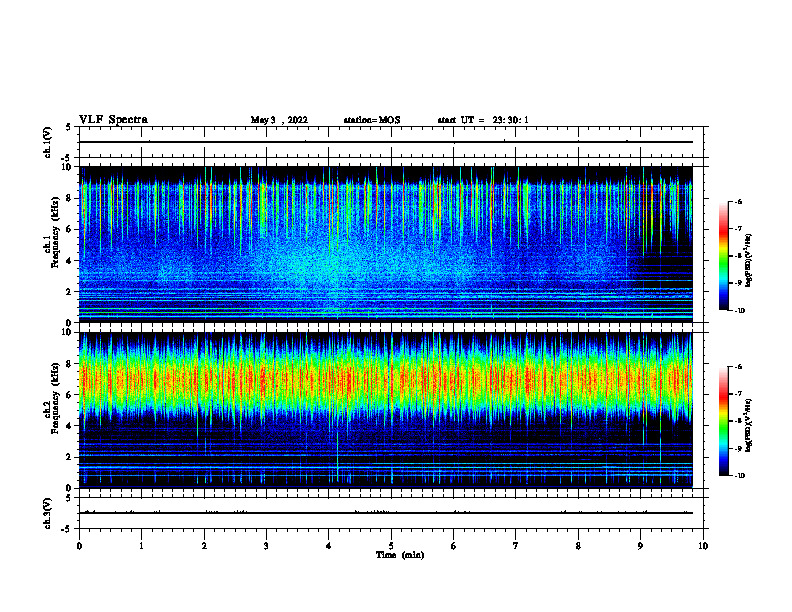Click the "7" tick on the time axis
This screenshot has height=612, width=792.
[x=516, y=546]
